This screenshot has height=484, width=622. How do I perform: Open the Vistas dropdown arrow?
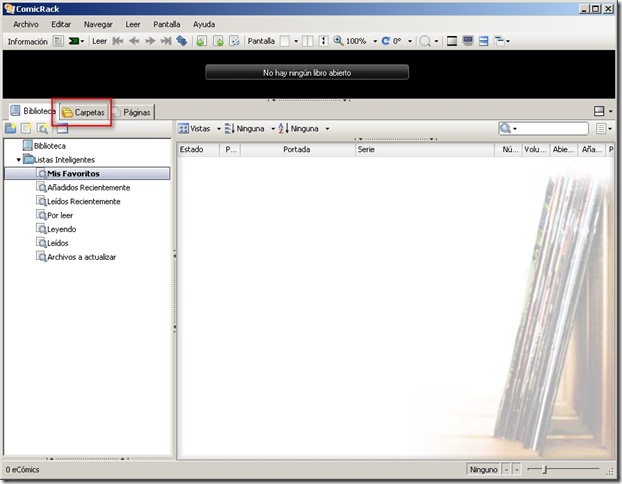tap(219, 129)
